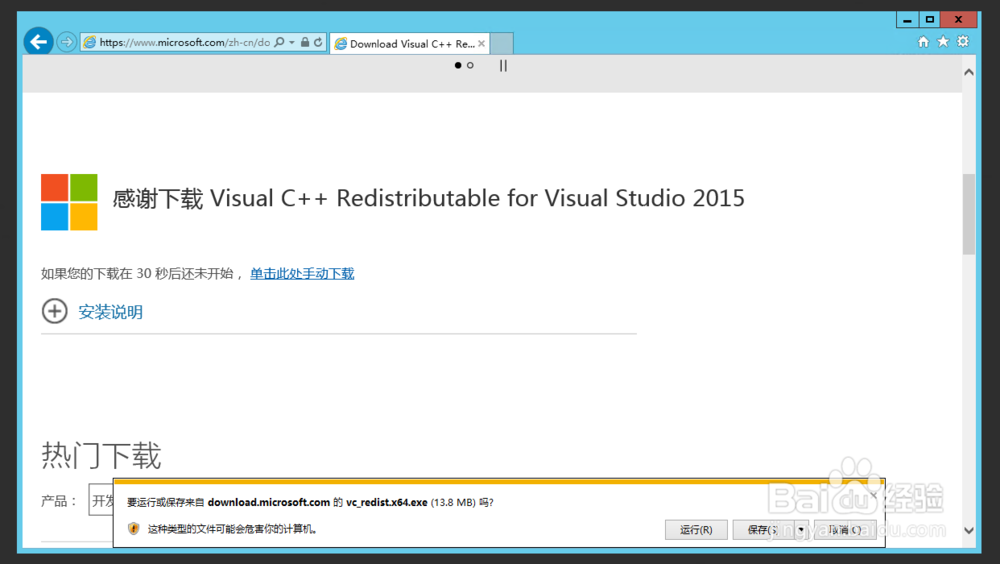Open Favorites star icon
The image size is (1000, 564).
(x=943, y=41)
